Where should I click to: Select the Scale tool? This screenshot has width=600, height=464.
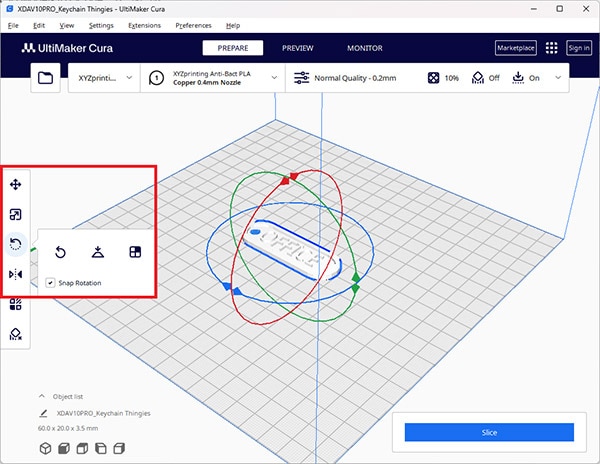point(15,214)
